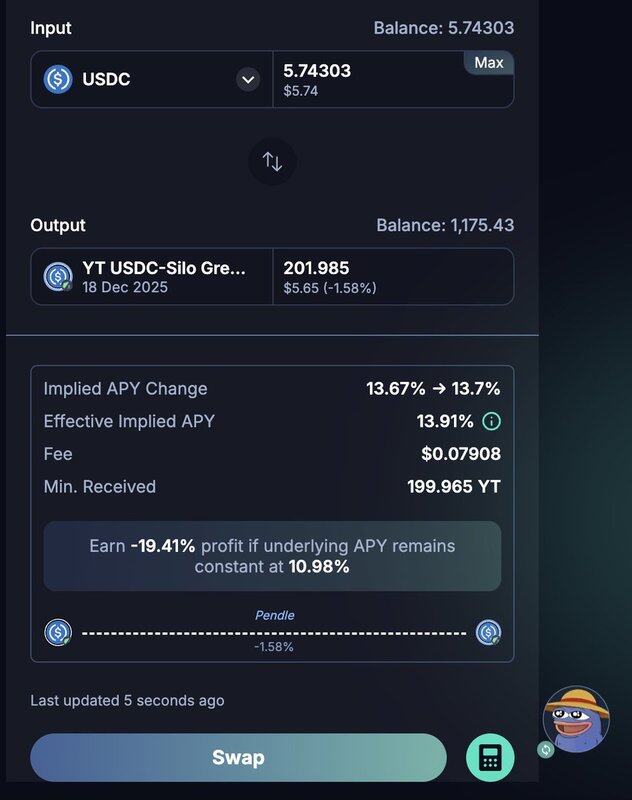632x800 pixels.
Task: Open the USDC token selector
Action: 152,79
